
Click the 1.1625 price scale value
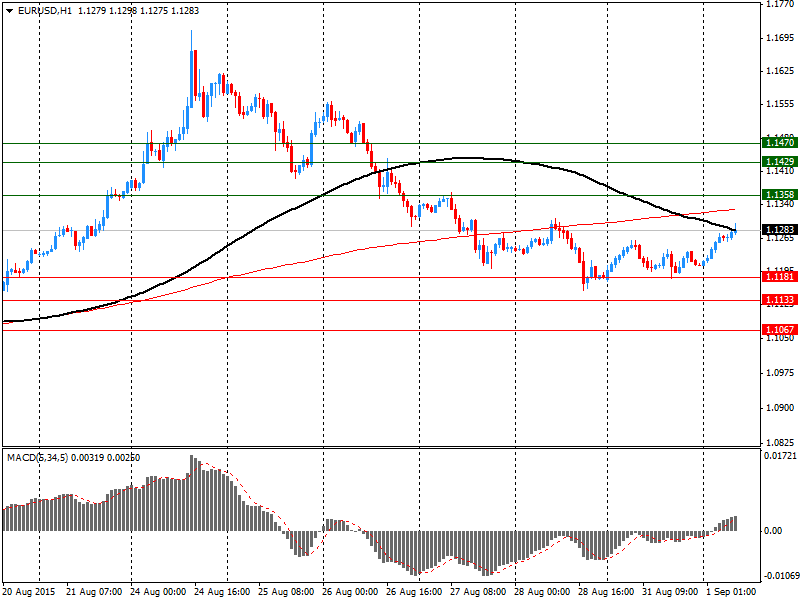[x=780, y=71]
